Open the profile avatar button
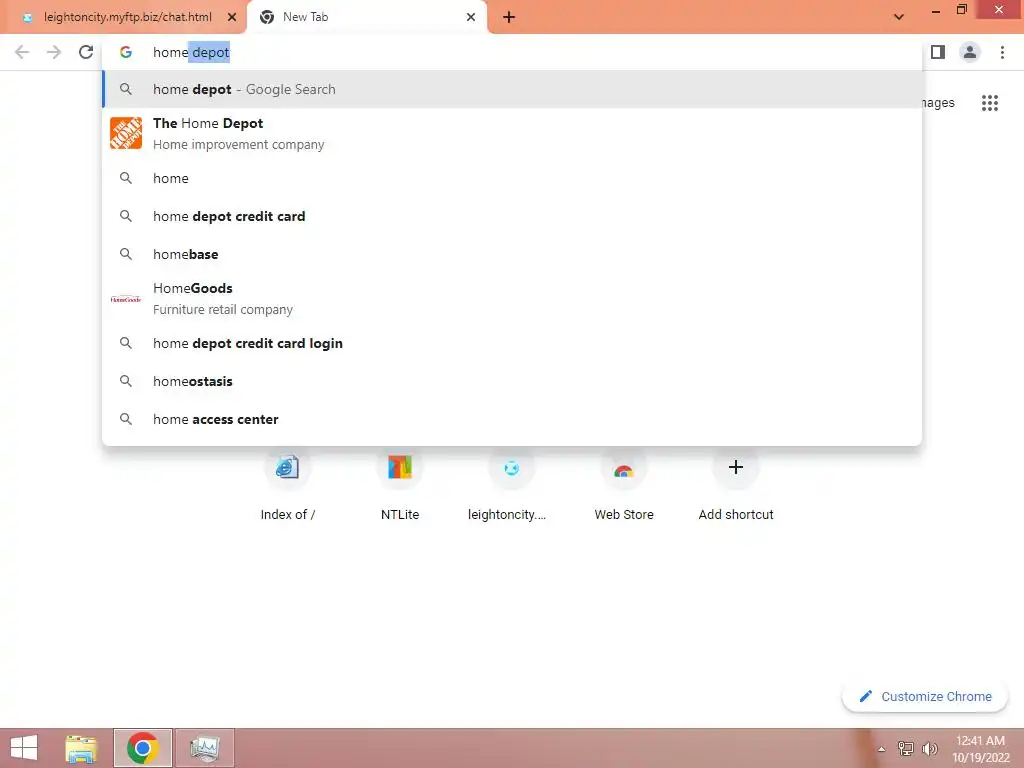This screenshot has width=1024, height=768. pyautogui.click(x=970, y=52)
